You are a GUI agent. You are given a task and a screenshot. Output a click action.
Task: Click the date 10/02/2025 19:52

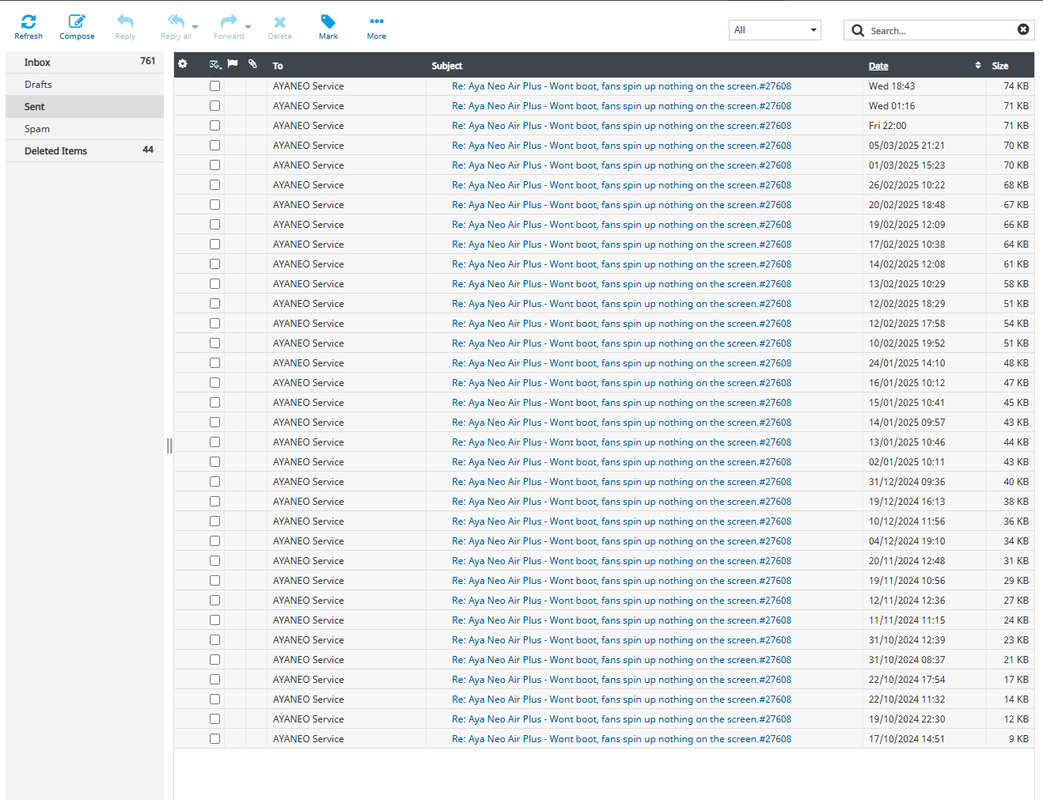click(x=907, y=343)
